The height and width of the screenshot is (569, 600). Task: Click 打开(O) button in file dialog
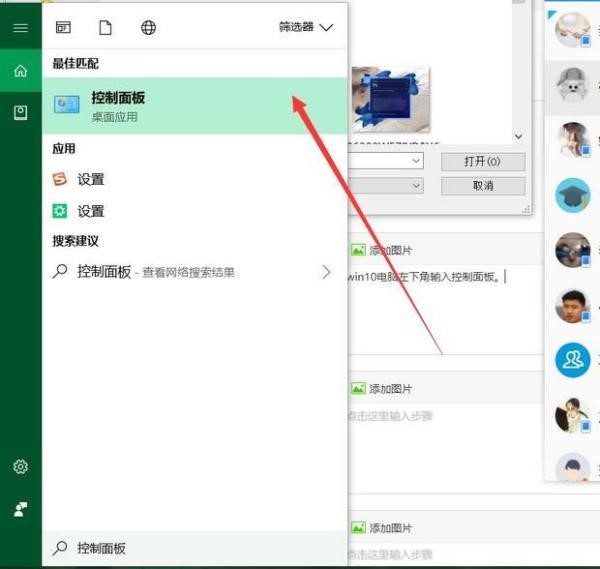(483, 161)
